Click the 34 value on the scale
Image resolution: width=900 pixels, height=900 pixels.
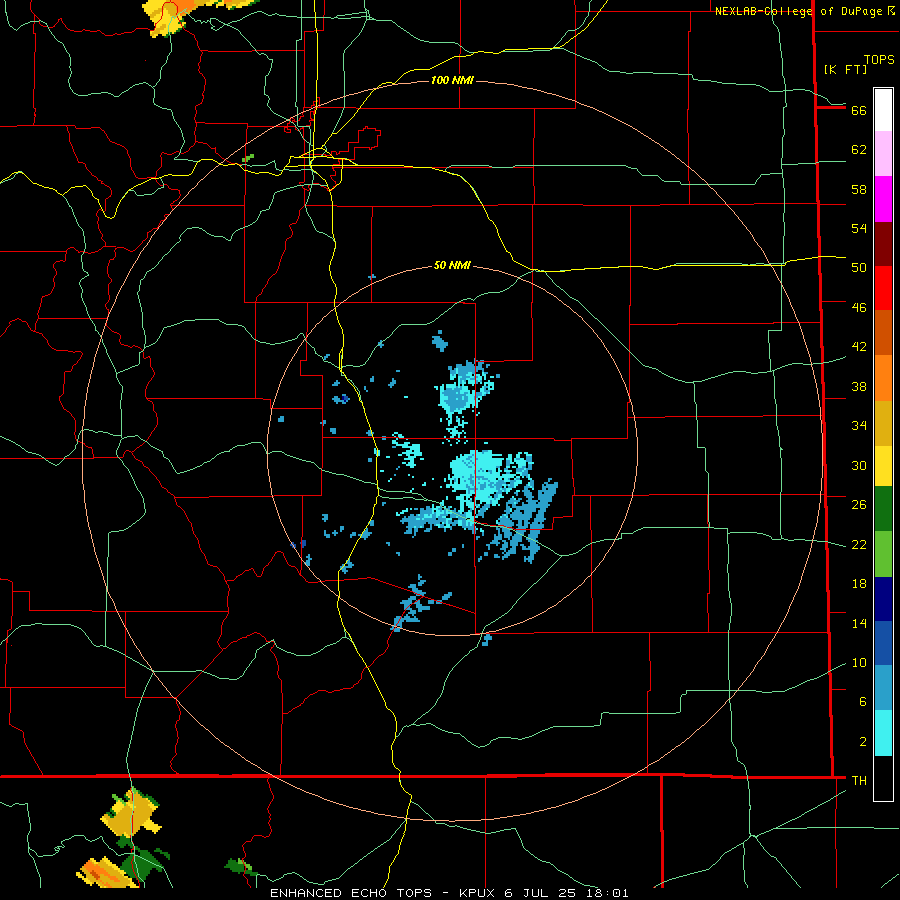point(859,426)
